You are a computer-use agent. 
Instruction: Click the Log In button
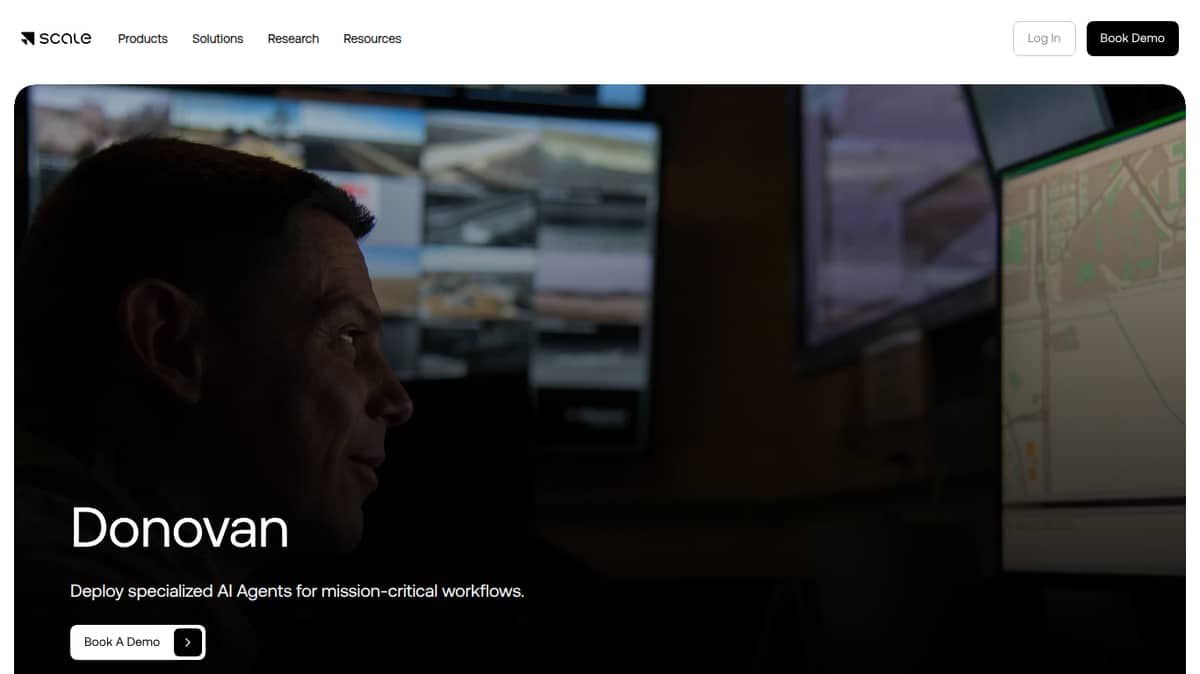[1044, 38]
